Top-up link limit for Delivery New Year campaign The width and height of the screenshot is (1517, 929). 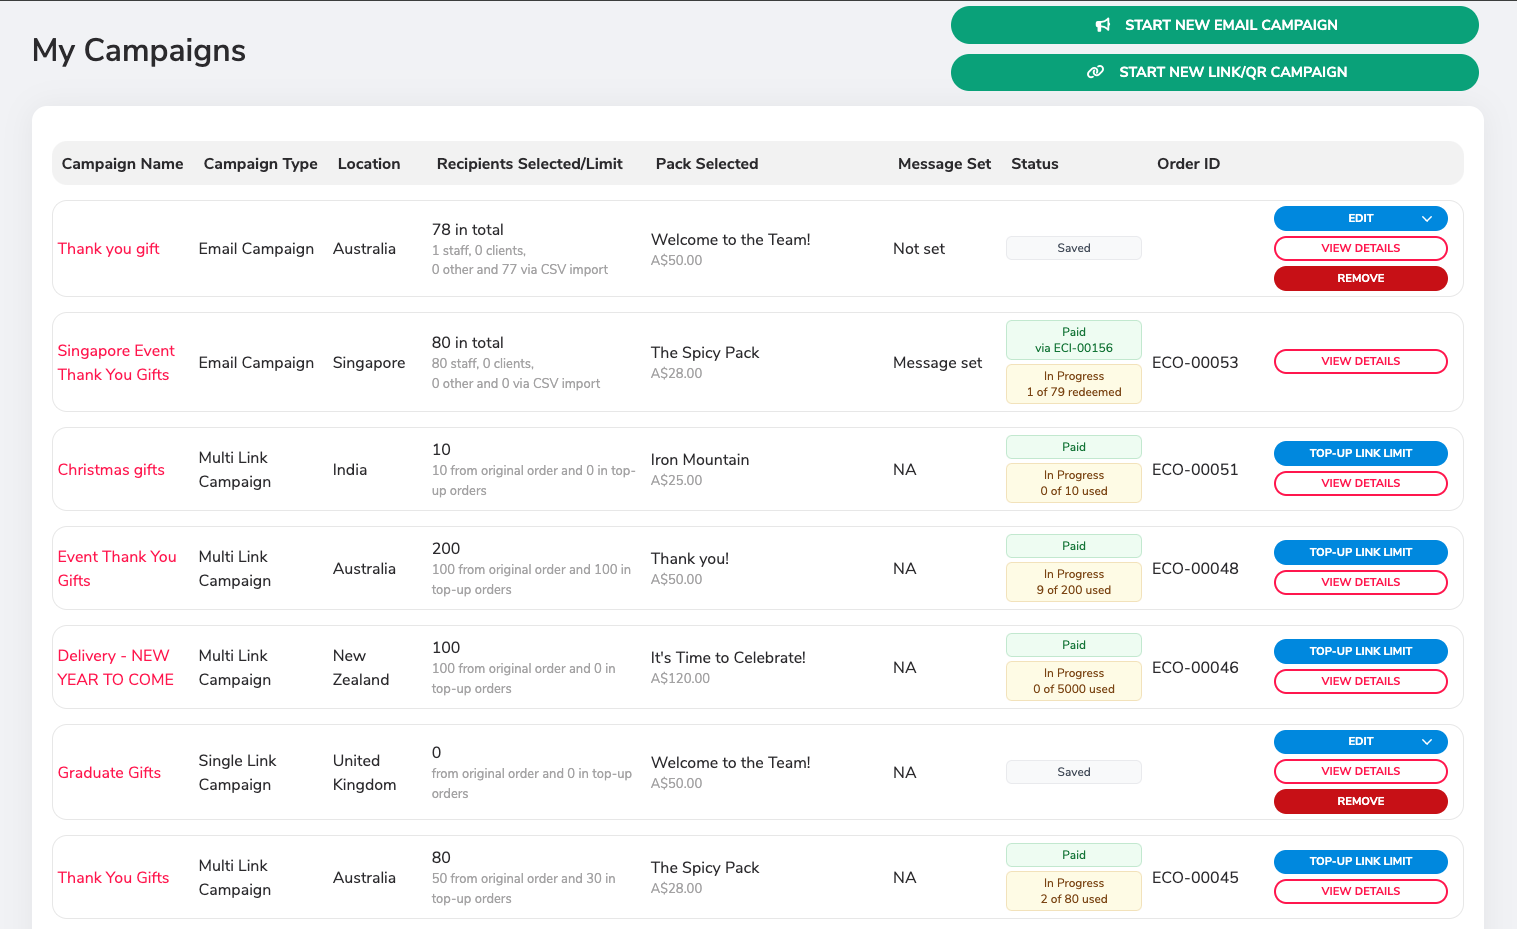pyautogui.click(x=1360, y=651)
